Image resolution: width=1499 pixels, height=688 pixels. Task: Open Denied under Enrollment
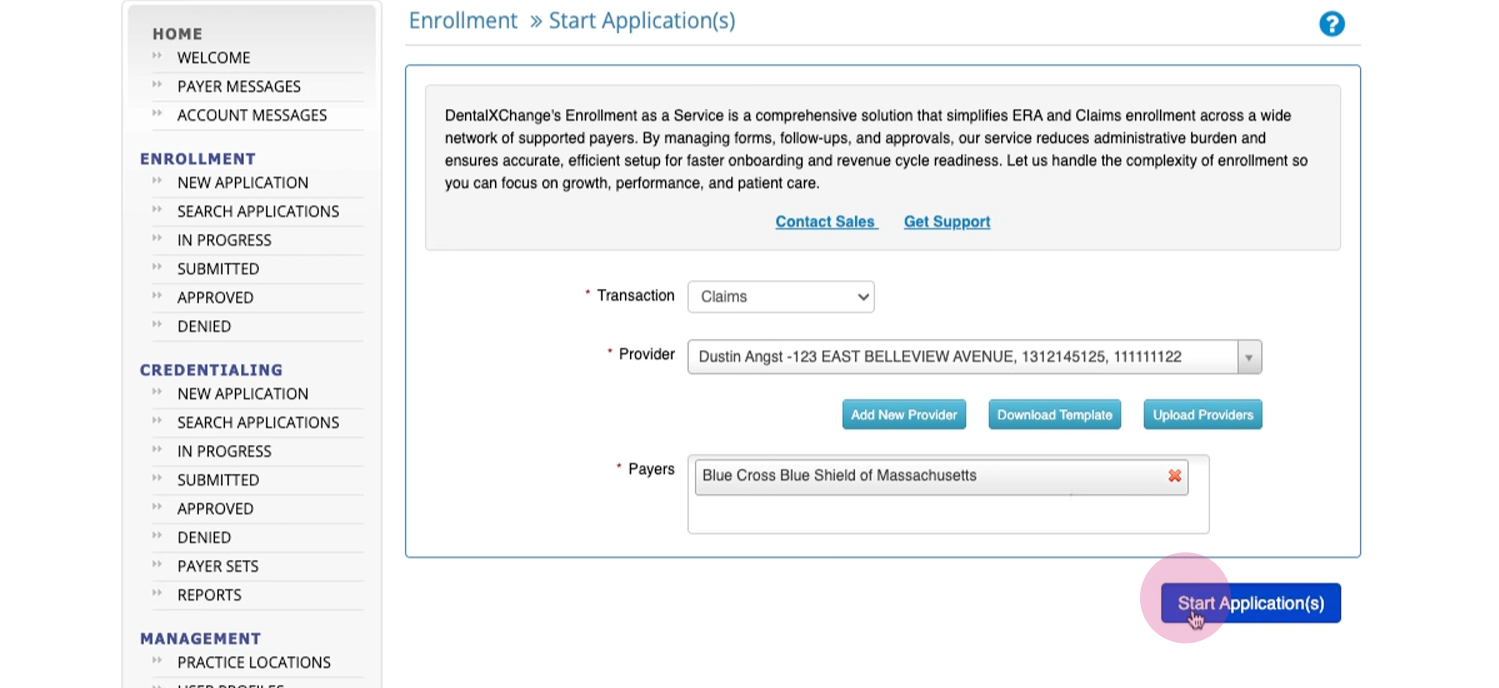click(204, 327)
